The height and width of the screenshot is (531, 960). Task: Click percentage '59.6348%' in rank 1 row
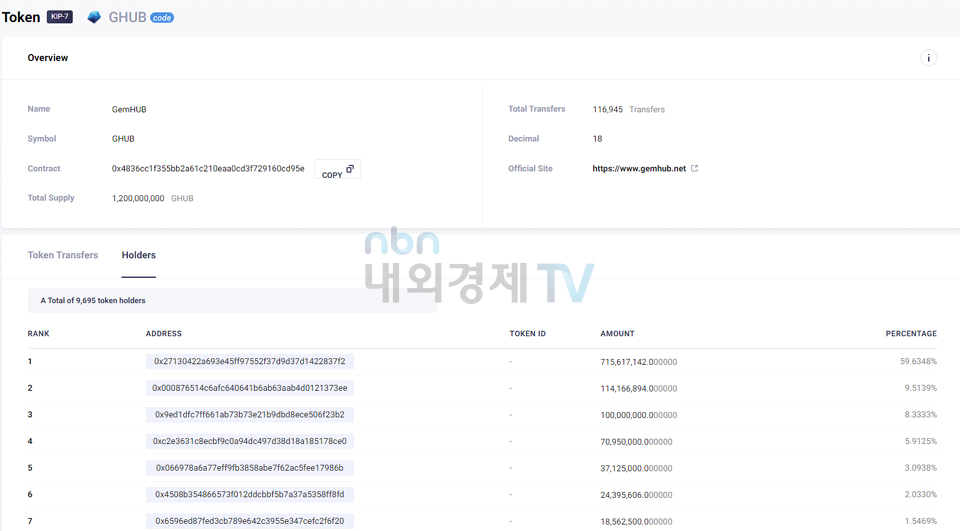pyautogui.click(x=918, y=361)
